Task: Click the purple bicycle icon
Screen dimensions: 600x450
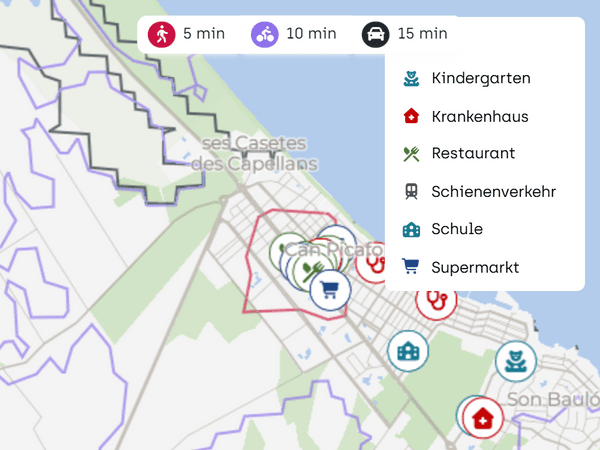Action: (264, 34)
